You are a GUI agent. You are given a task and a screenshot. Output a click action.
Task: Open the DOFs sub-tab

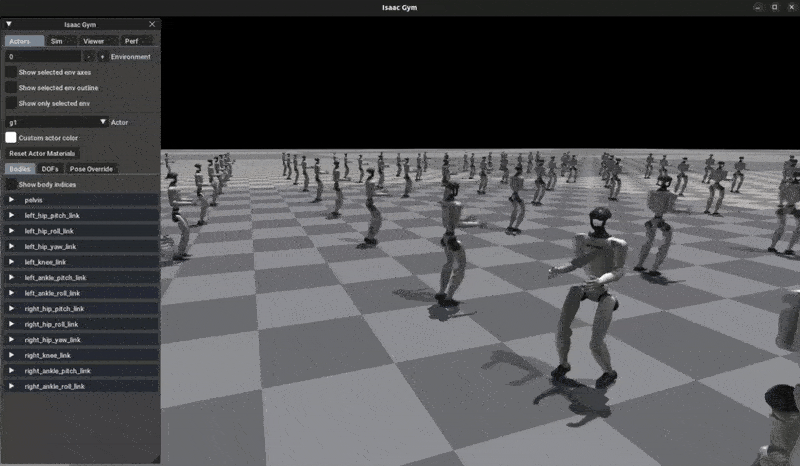click(50, 169)
